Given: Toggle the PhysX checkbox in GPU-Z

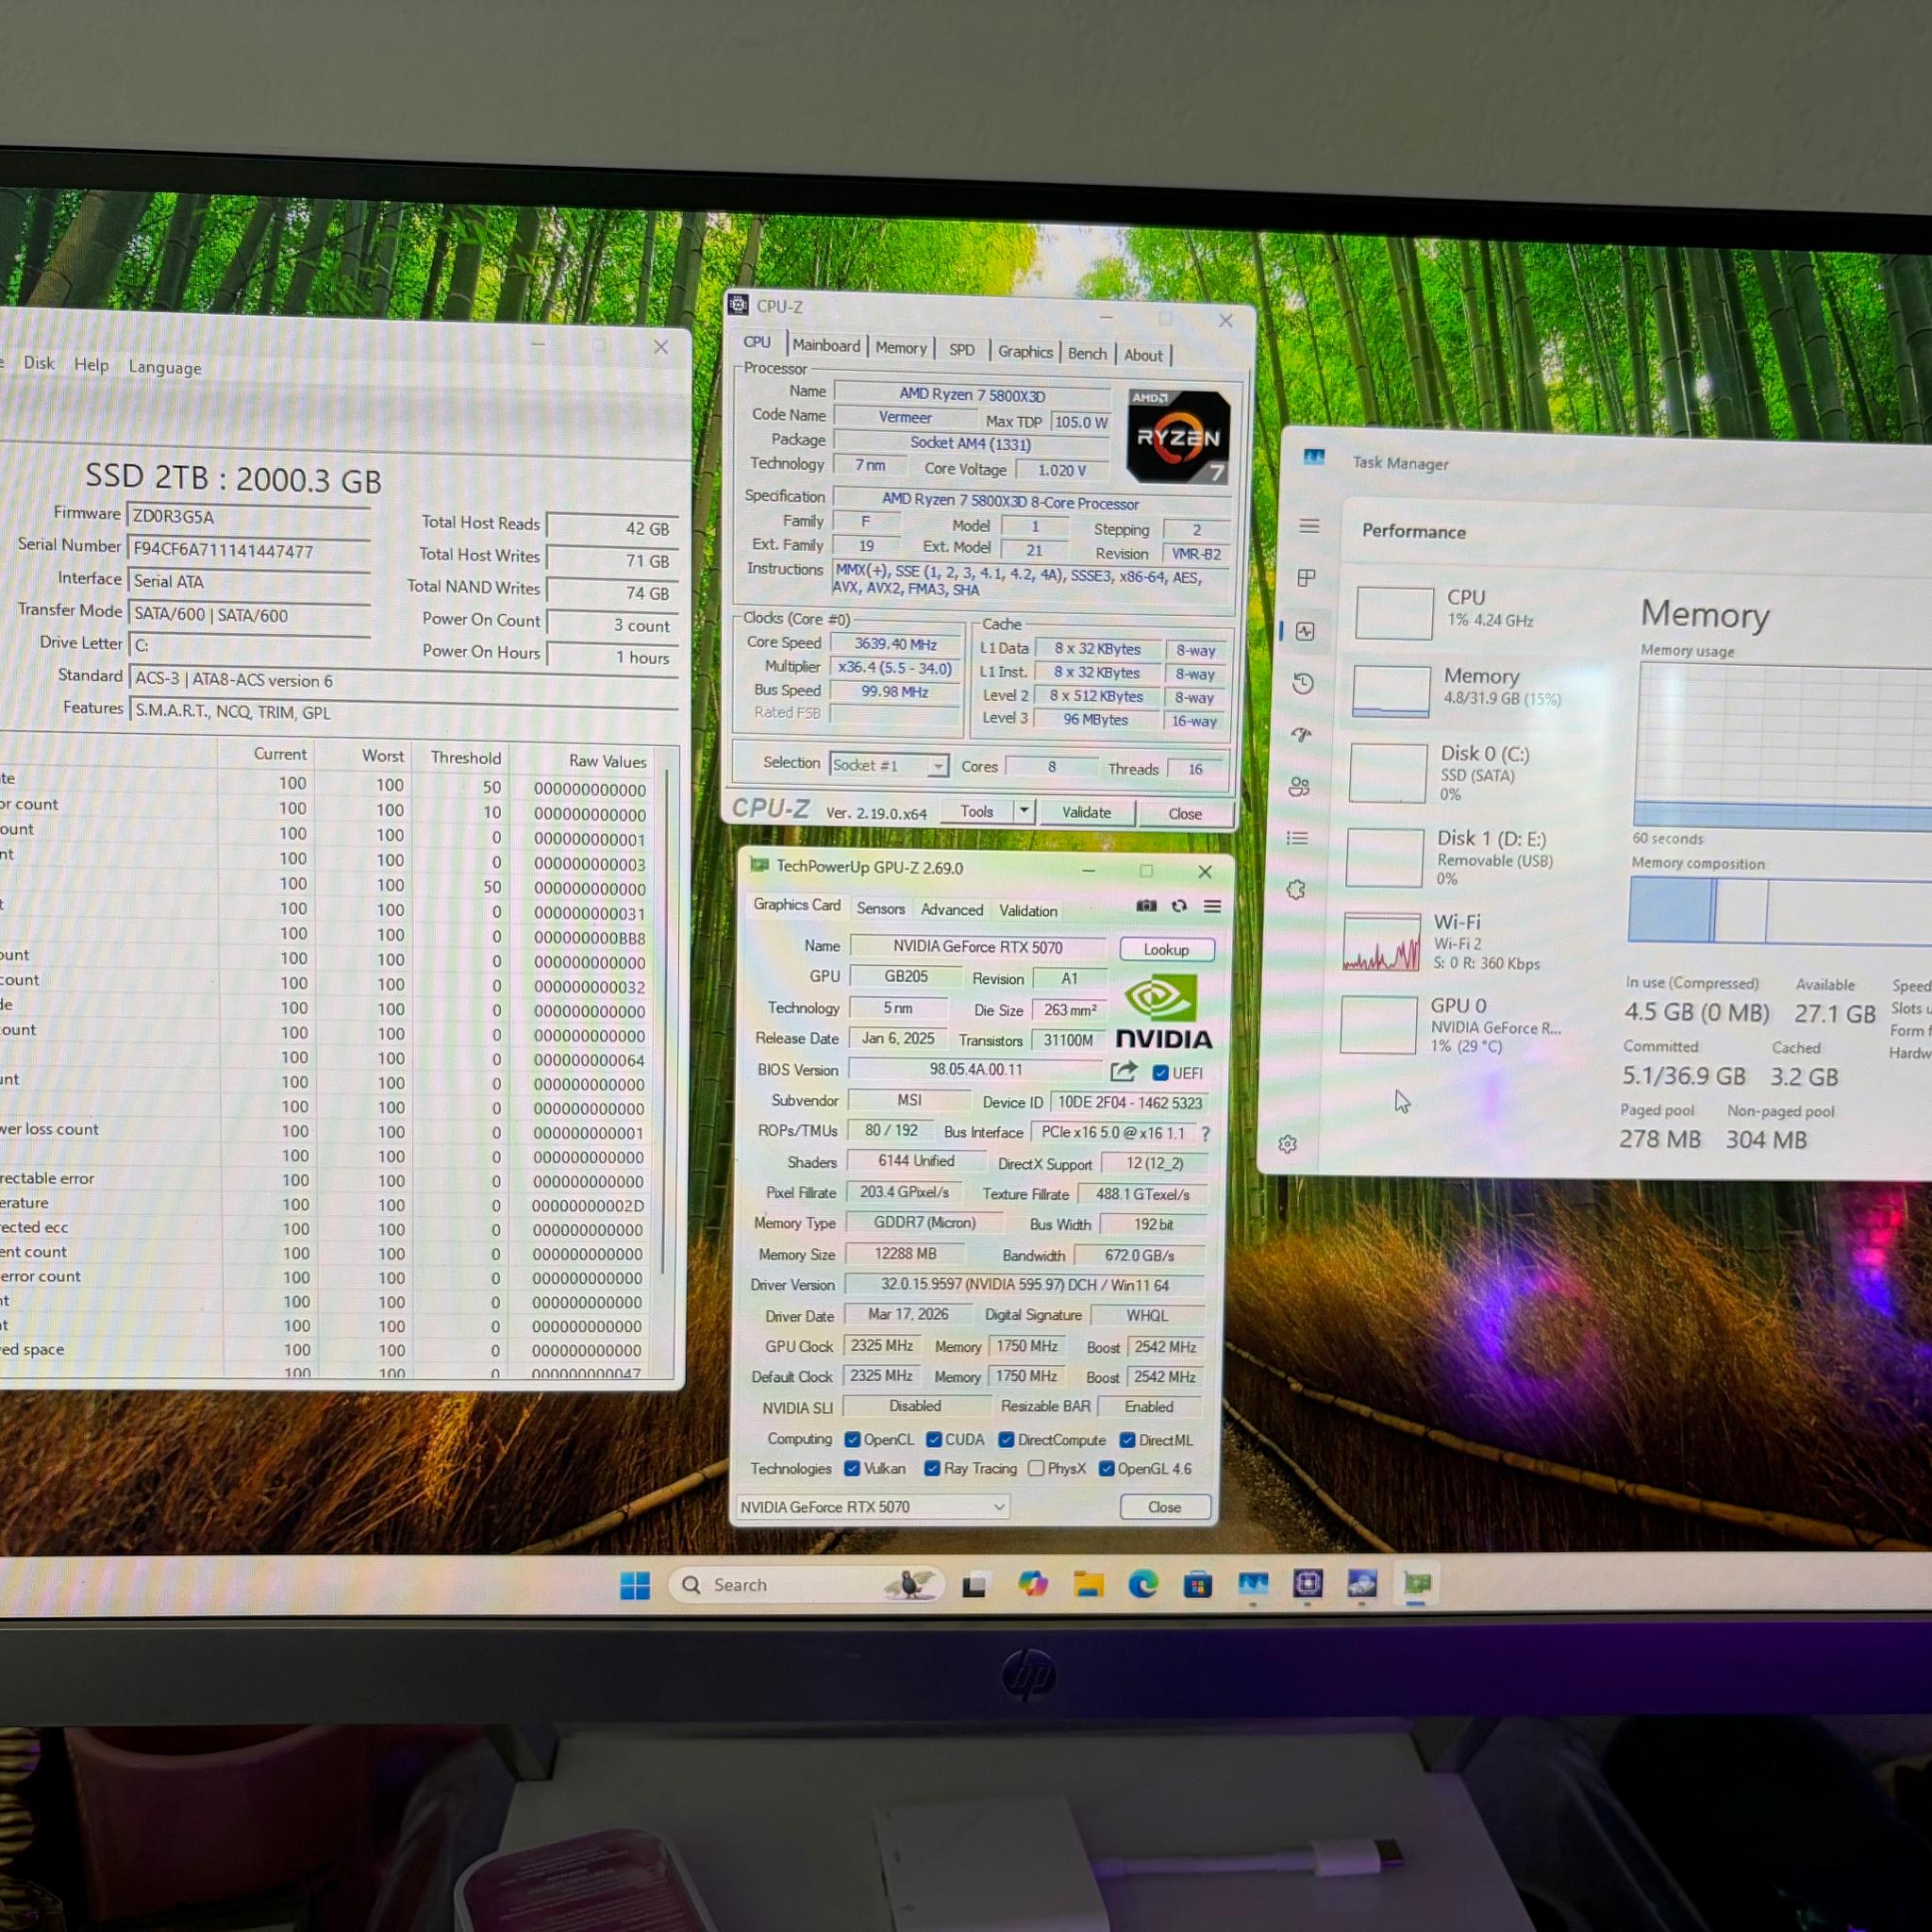Looking at the screenshot, I should coord(1036,1468).
